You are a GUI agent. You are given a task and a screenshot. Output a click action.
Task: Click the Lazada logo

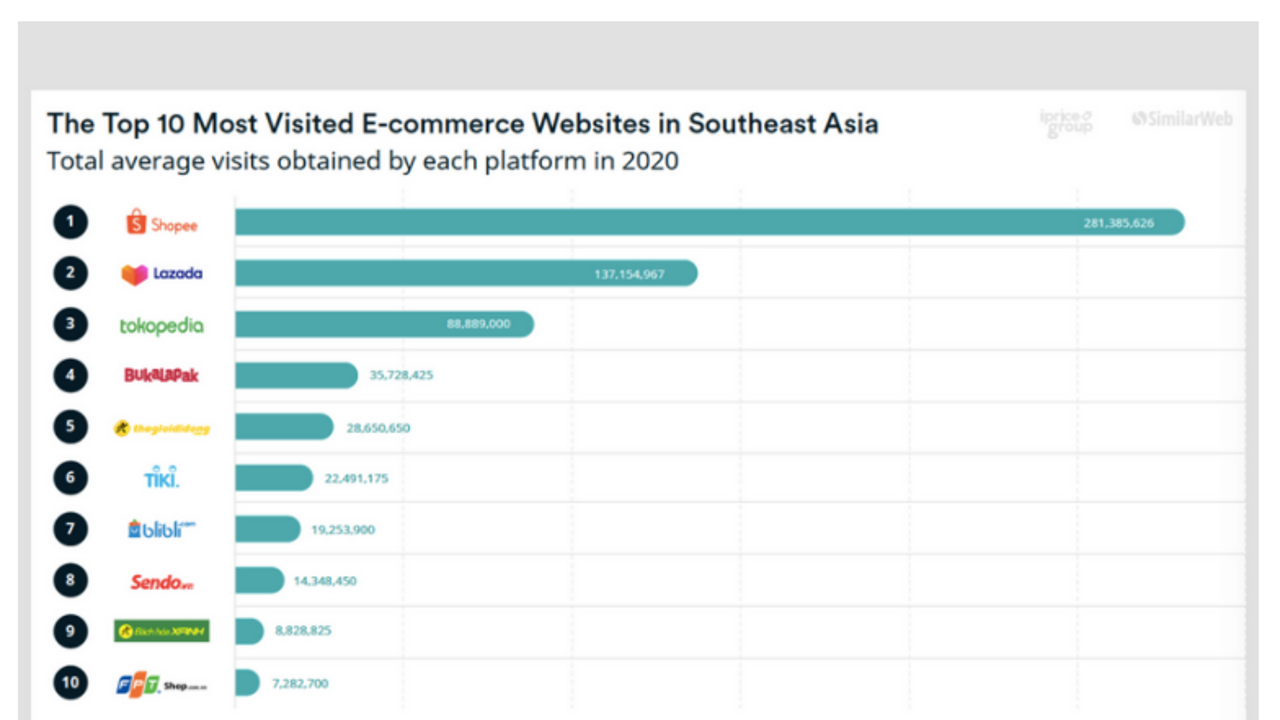pyautogui.click(x=161, y=273)
